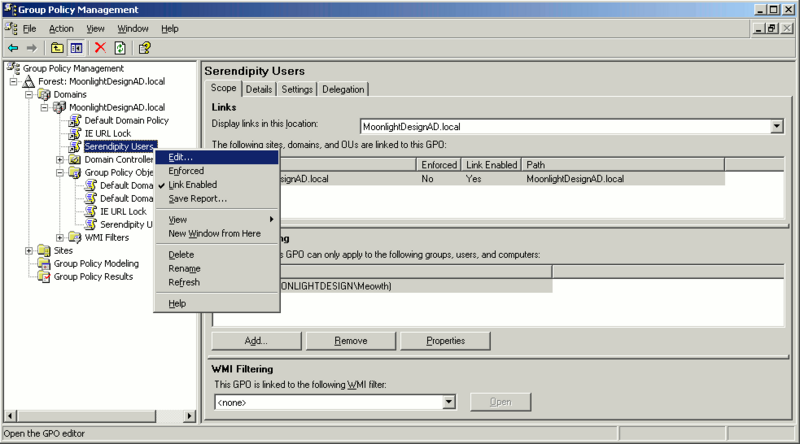Collapse the MoonlightDesignAD.local domain node
Viewport: 800px width, 444px height.
[x=44, y=107]
